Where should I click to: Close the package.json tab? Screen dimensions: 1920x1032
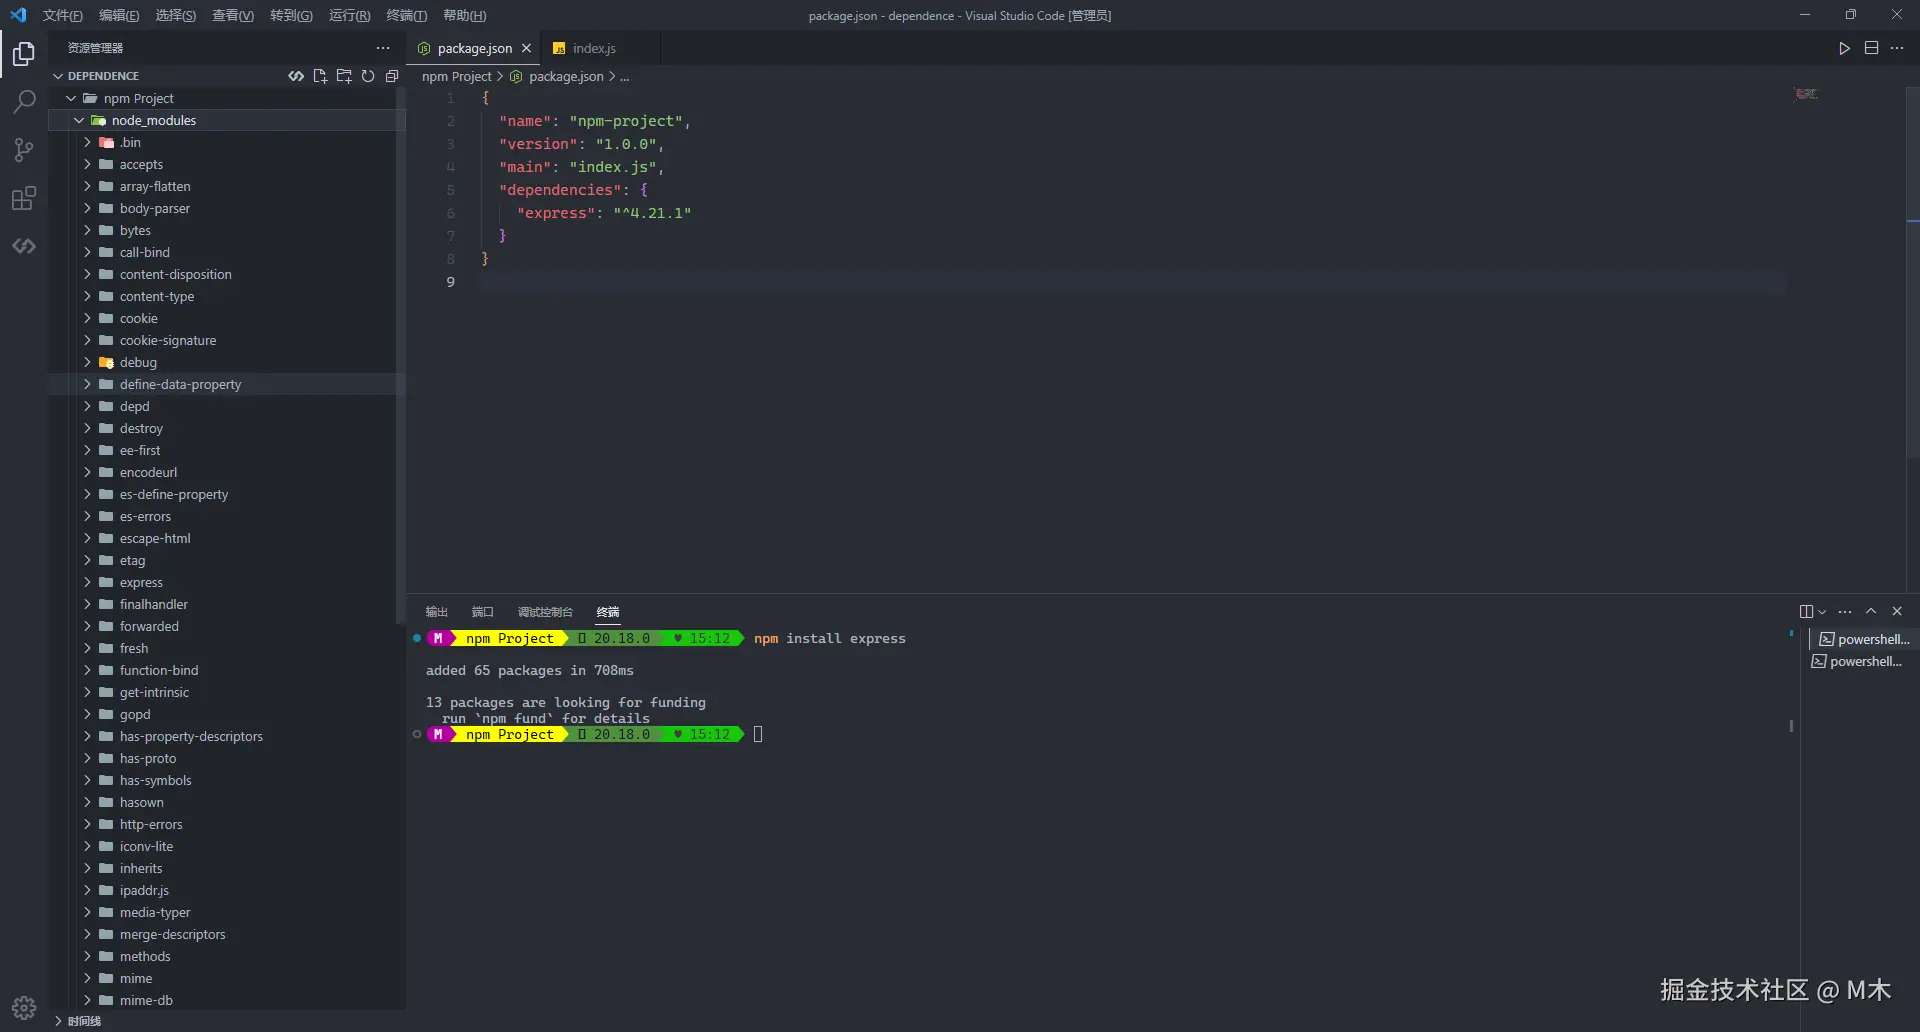point(526,48)
